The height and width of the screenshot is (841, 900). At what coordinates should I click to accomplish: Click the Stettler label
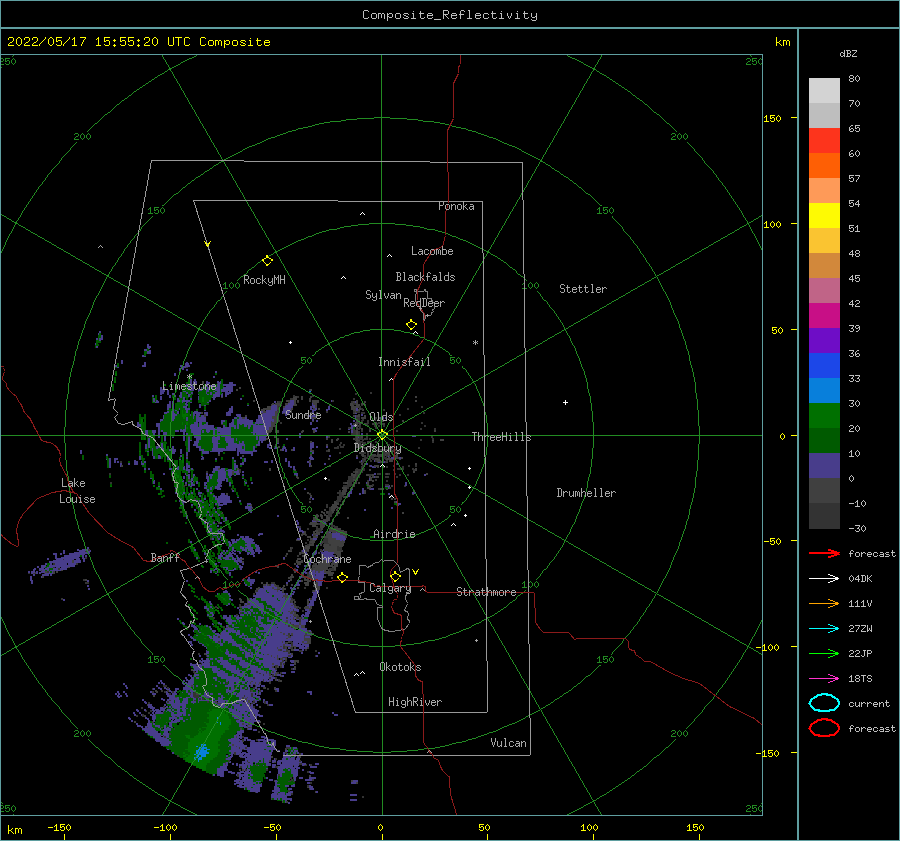583,289
